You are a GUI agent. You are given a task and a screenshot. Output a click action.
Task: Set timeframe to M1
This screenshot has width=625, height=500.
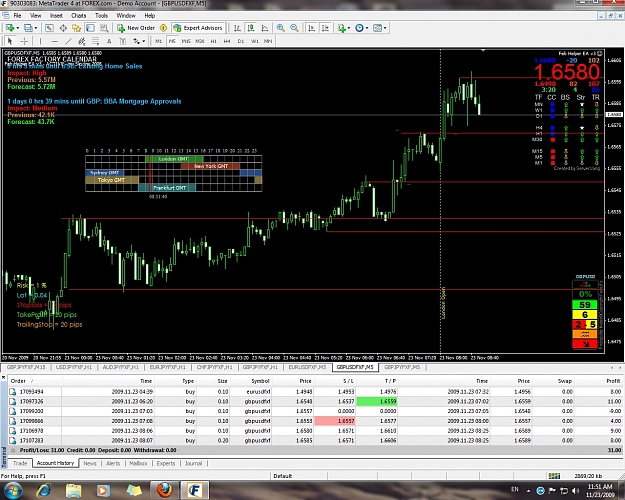point(159,41)
